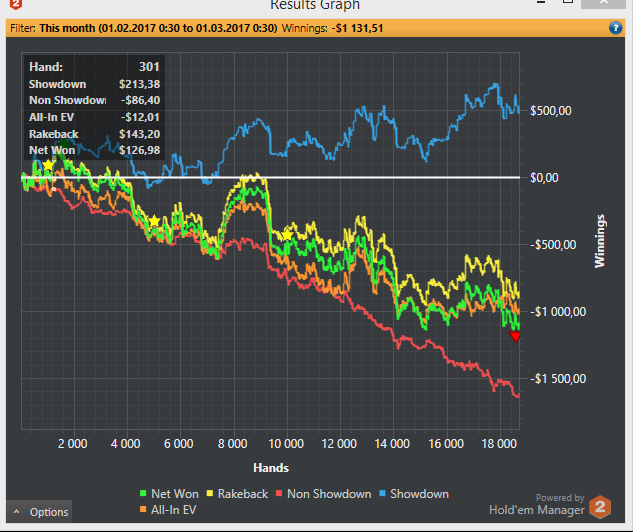This screenshot has width=633, height=532.
Task: Select the yellow star marker near hand 5 000
Action: [x=154, y=221]
